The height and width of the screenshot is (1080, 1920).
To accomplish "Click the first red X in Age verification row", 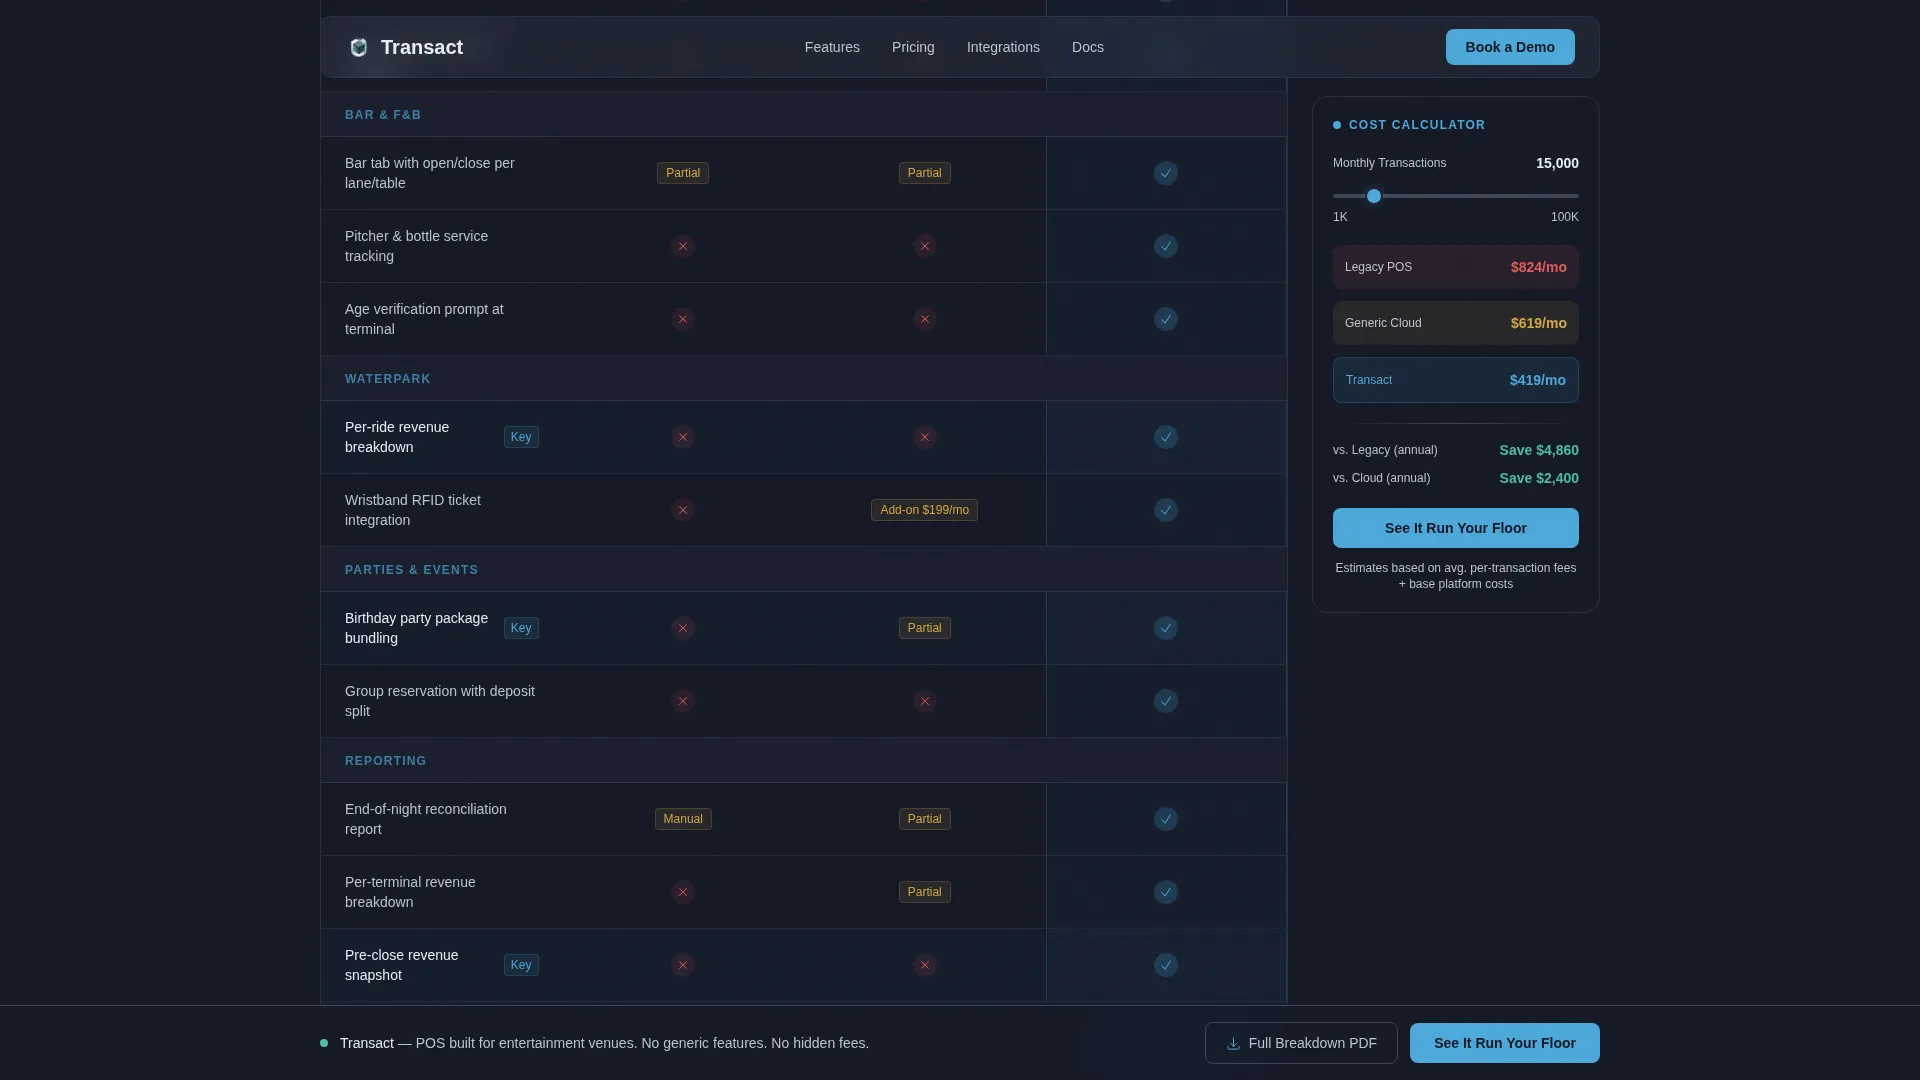I will (x=683, y=319).
